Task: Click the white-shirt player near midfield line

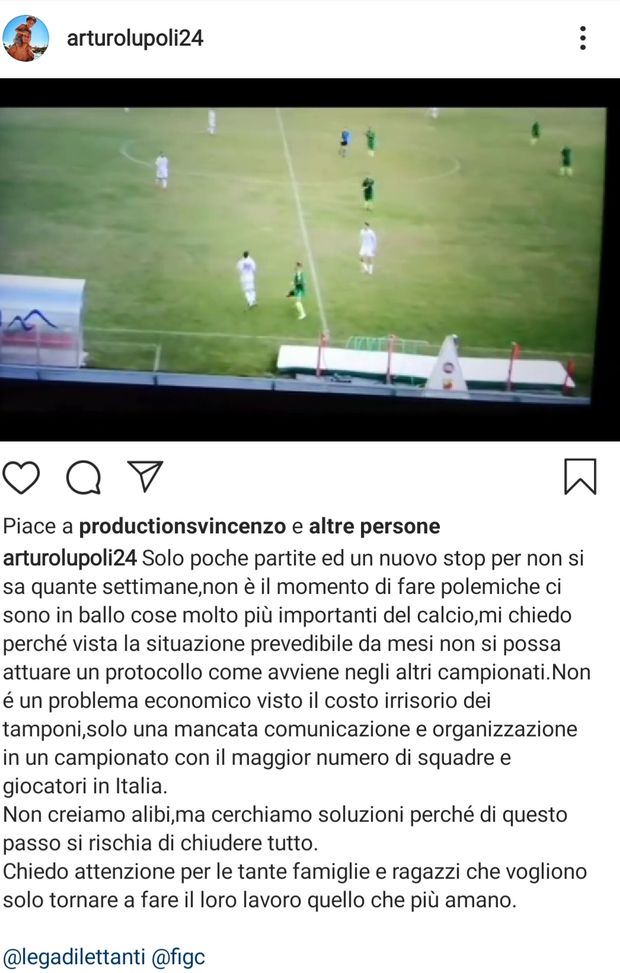Action: click(x=367, y=248)
